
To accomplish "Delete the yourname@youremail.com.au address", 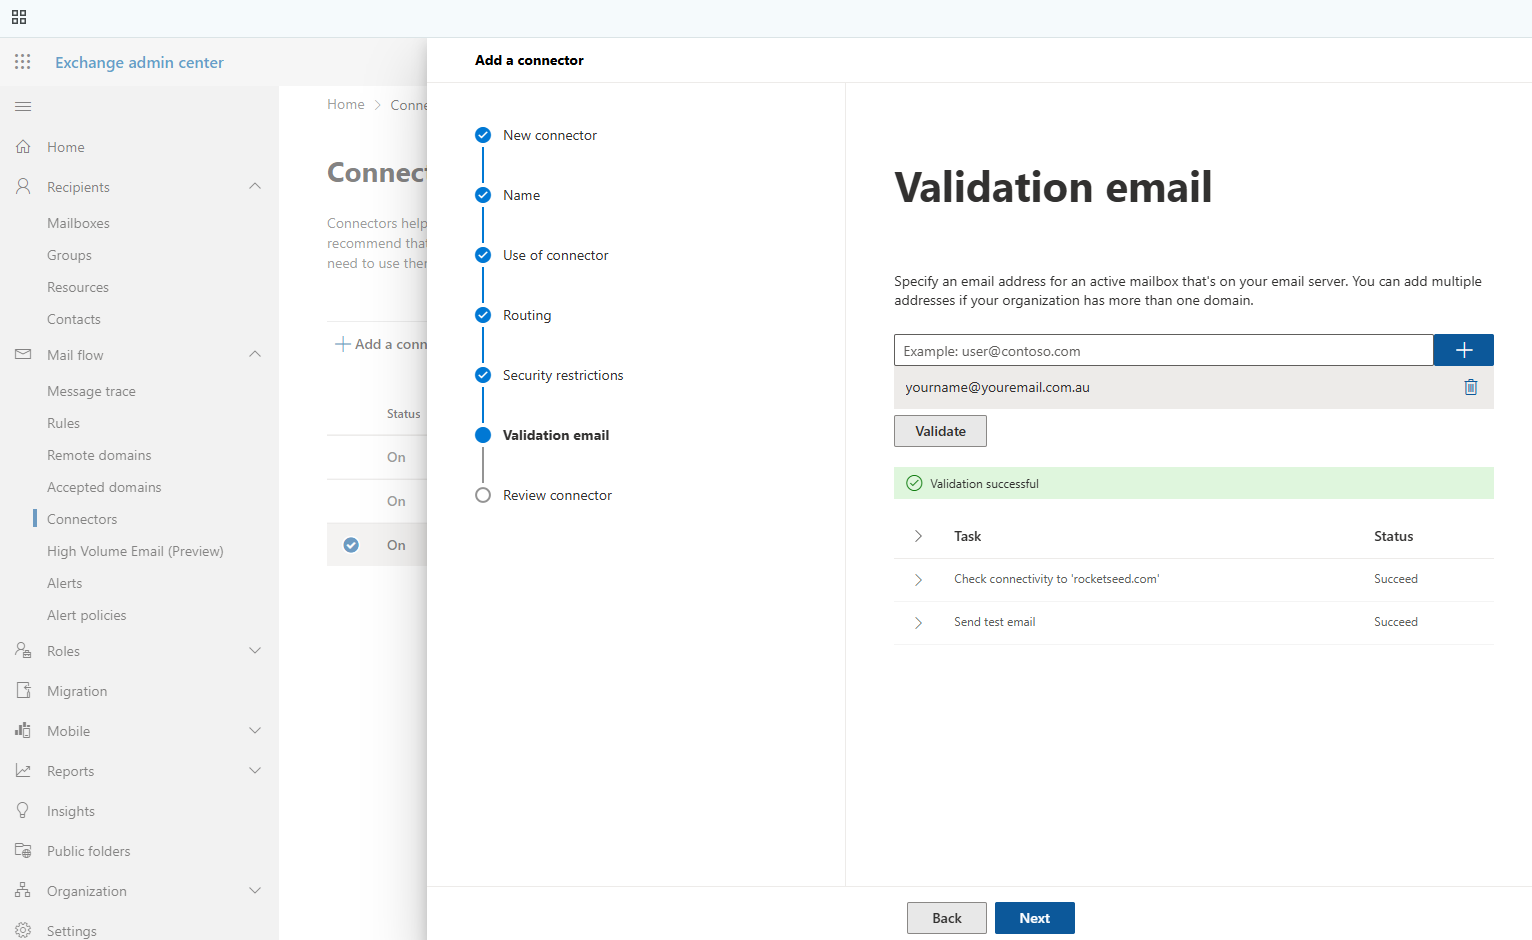I will [1470, 387].
